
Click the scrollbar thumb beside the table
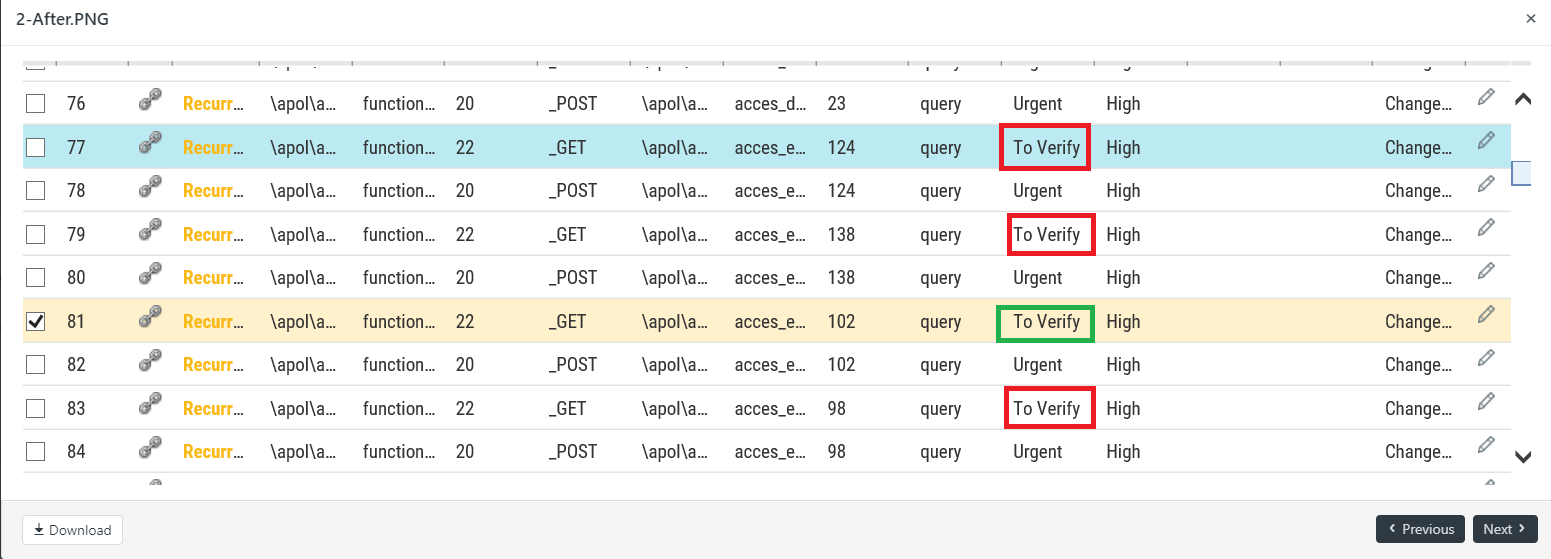[1521, 173]
